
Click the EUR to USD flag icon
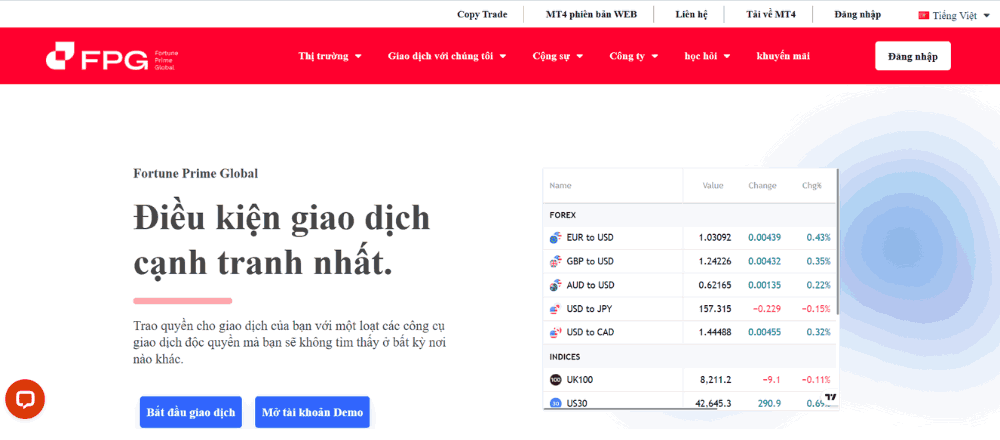click(x=556, y=238)
